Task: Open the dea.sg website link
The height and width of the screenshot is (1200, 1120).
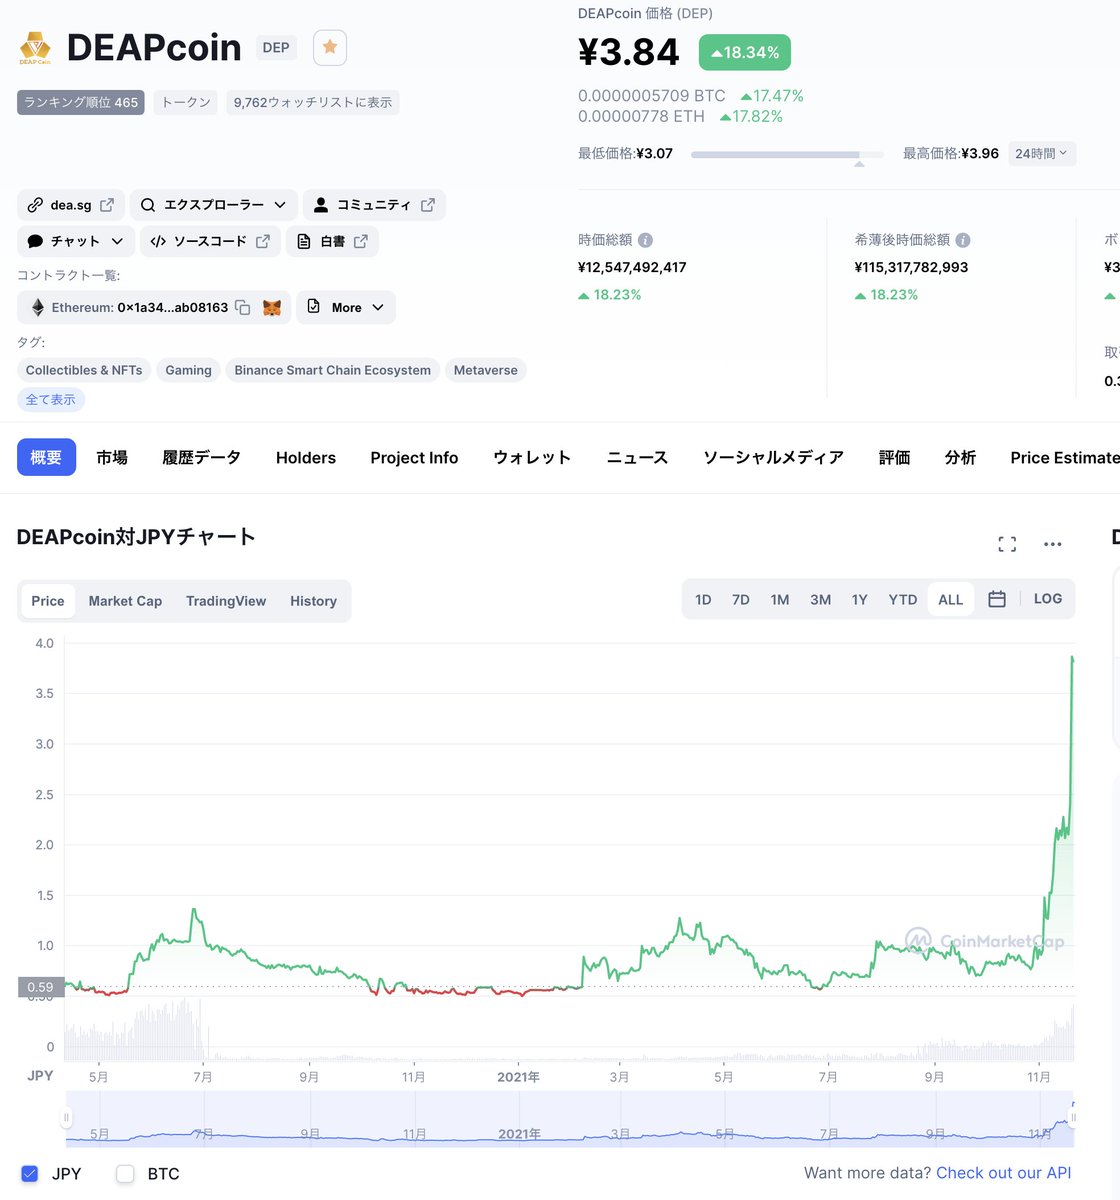Action: coord(71,205)
